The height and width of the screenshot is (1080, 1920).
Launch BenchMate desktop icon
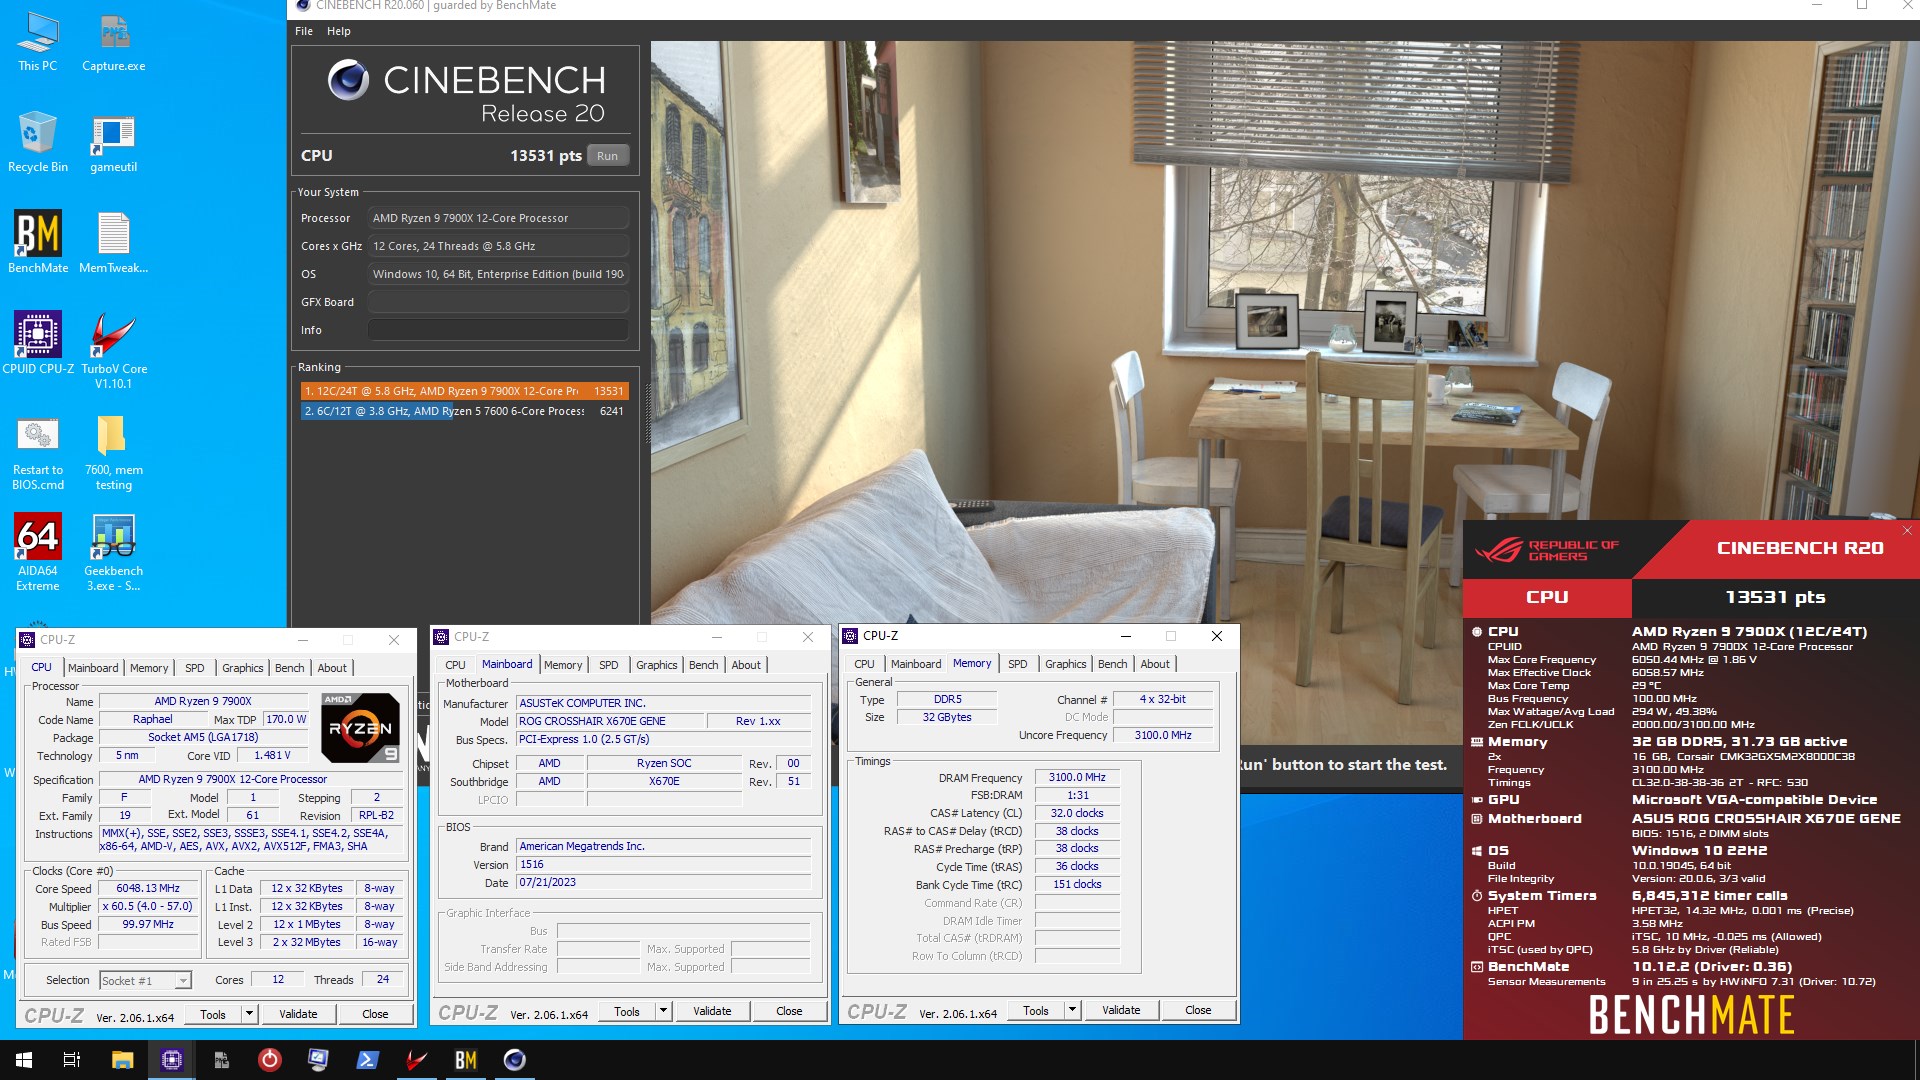pyautogui.click(x=38, y=243)
